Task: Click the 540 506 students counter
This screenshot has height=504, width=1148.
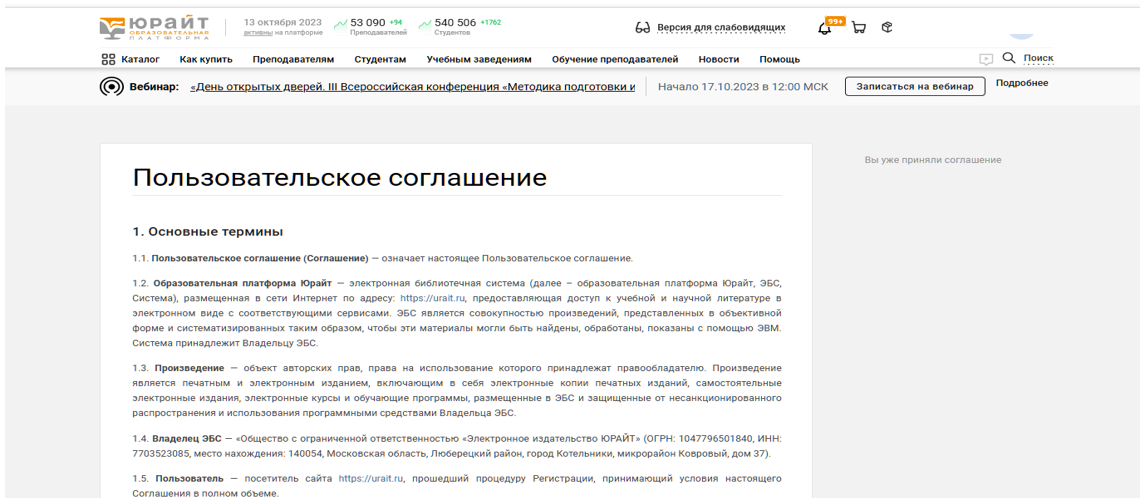Action: 455,22
